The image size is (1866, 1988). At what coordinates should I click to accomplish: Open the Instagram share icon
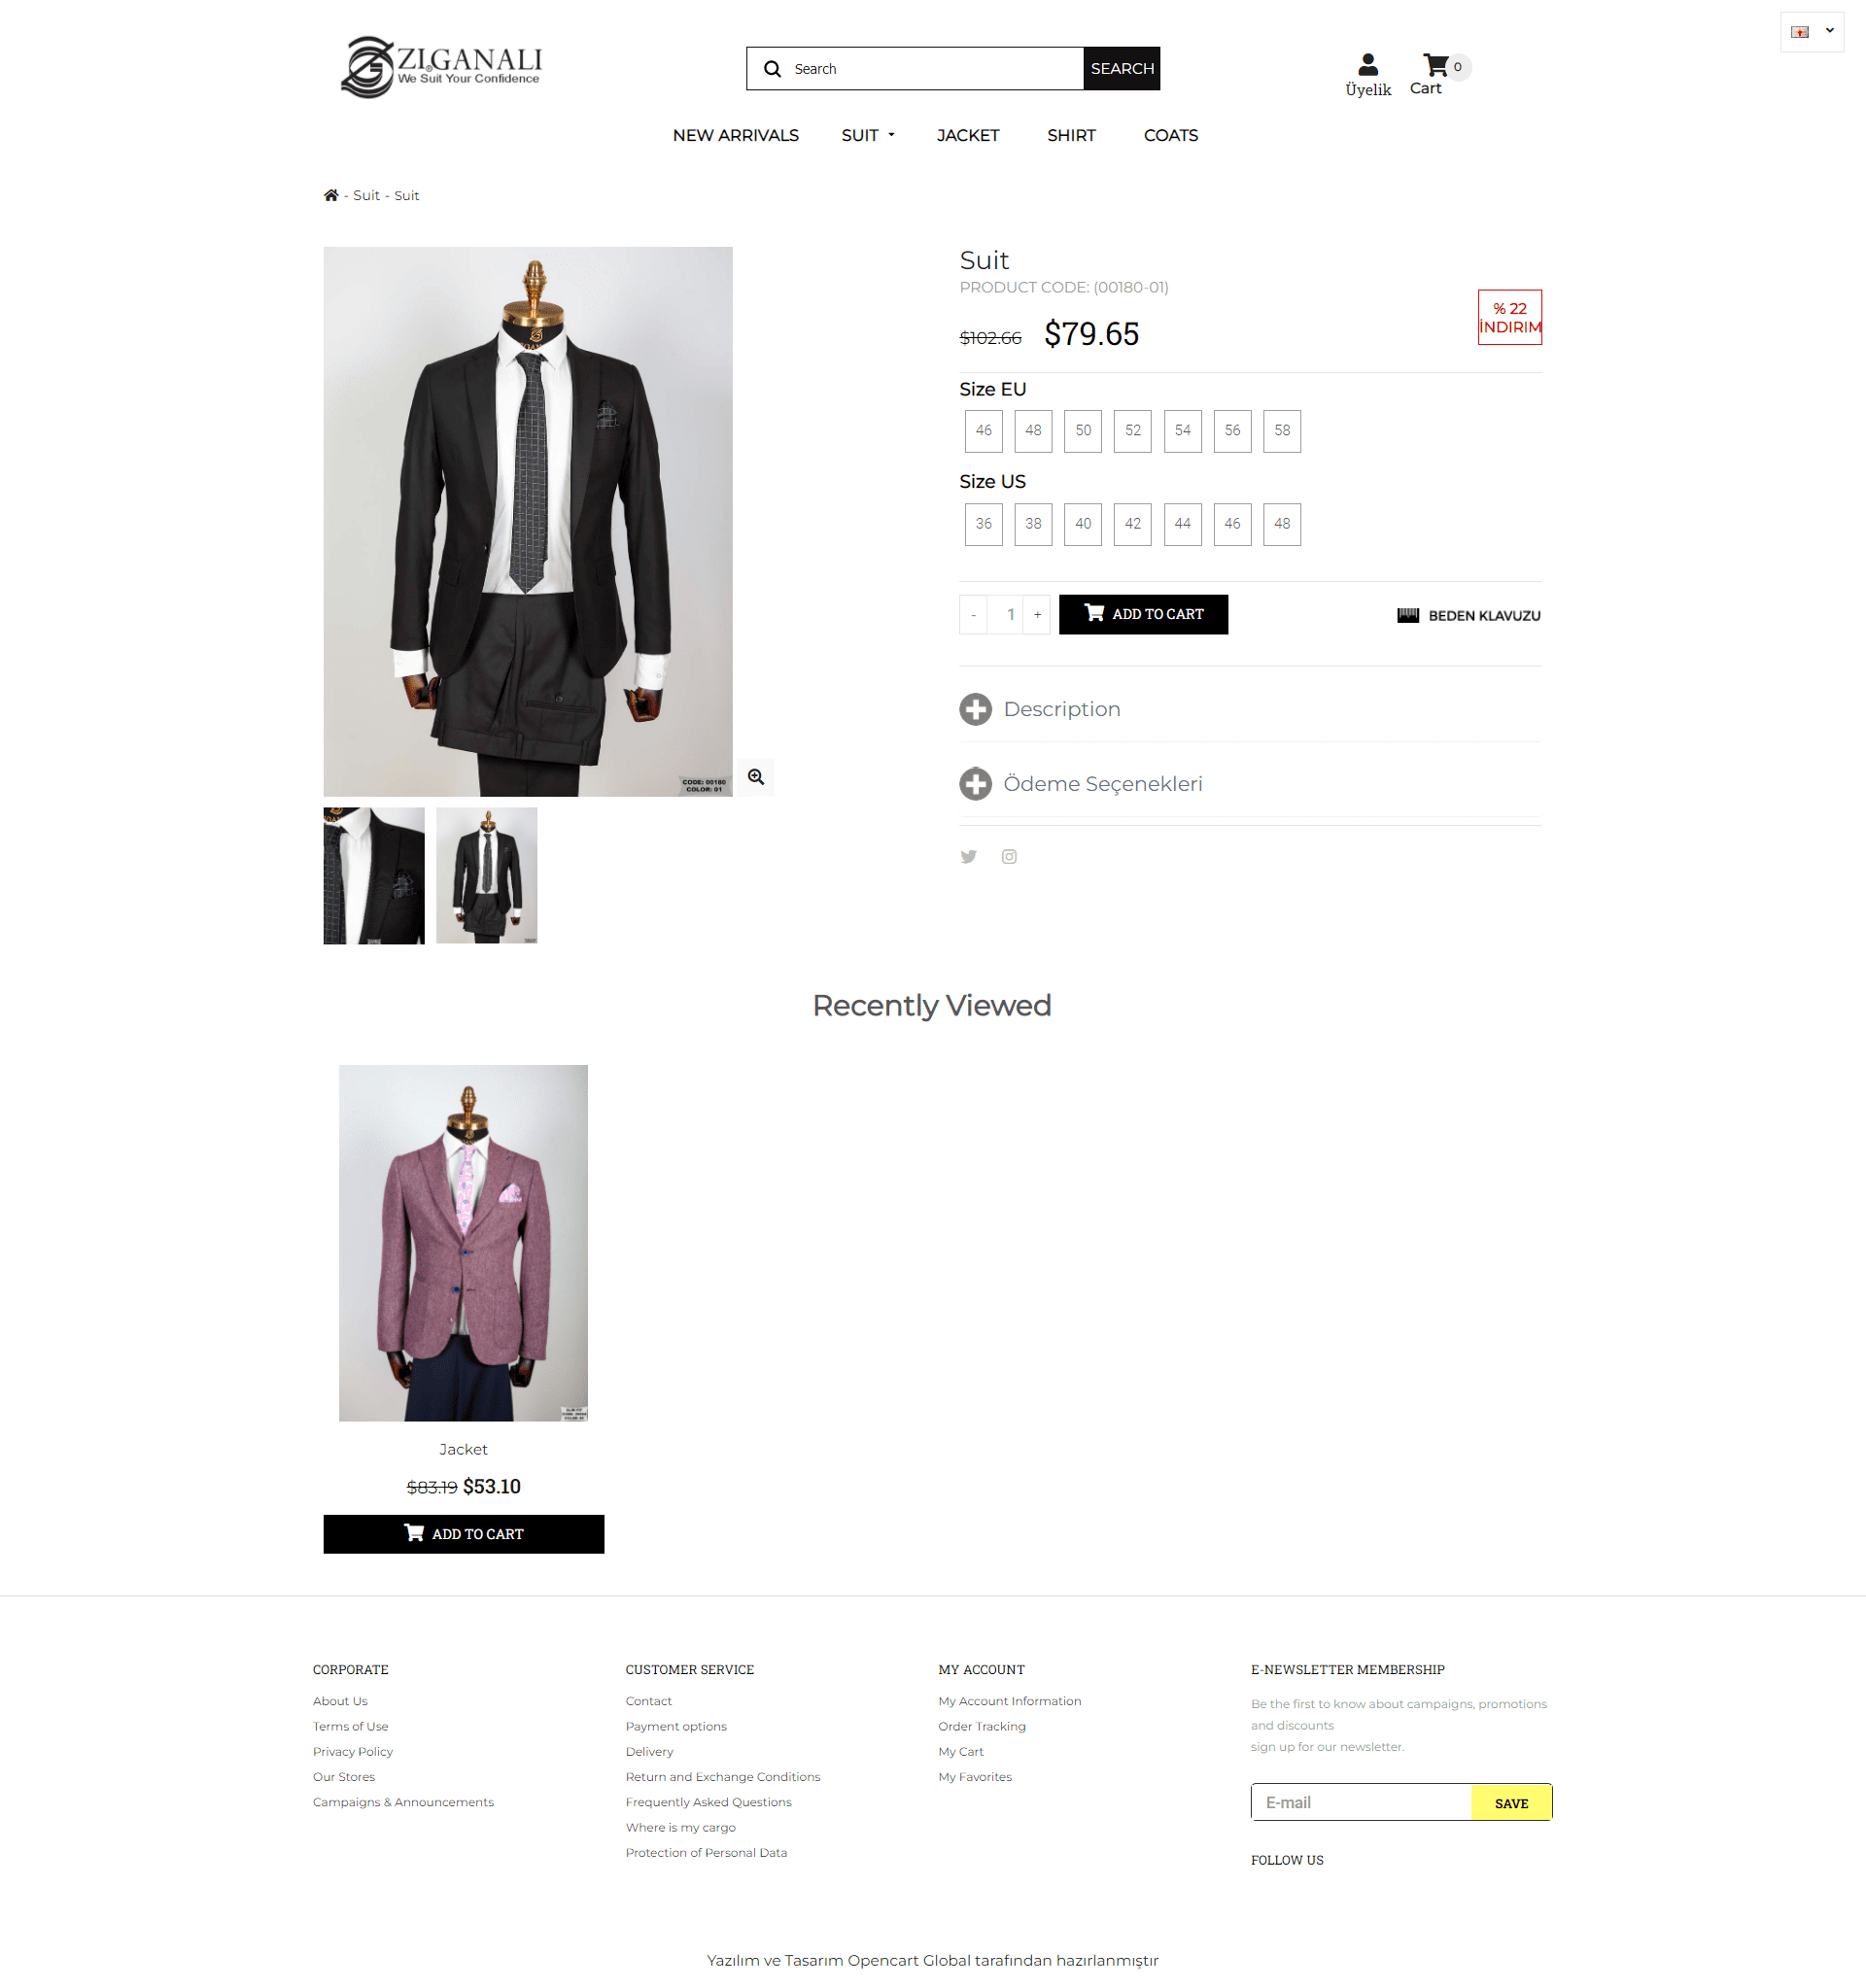coord(1009,857)
